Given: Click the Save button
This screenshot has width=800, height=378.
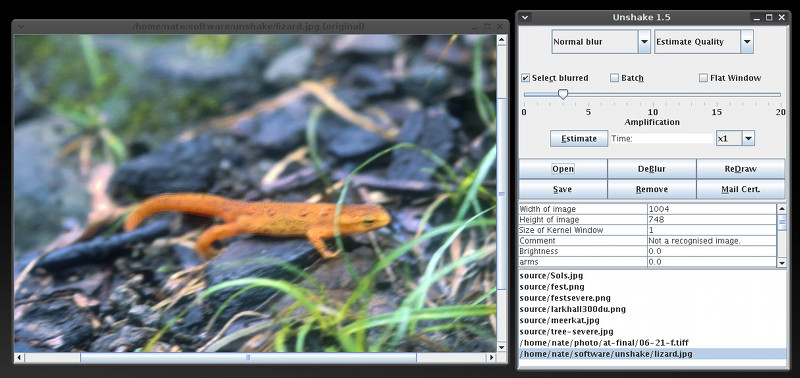Looking at the screenshot, I should coord(563,189).
